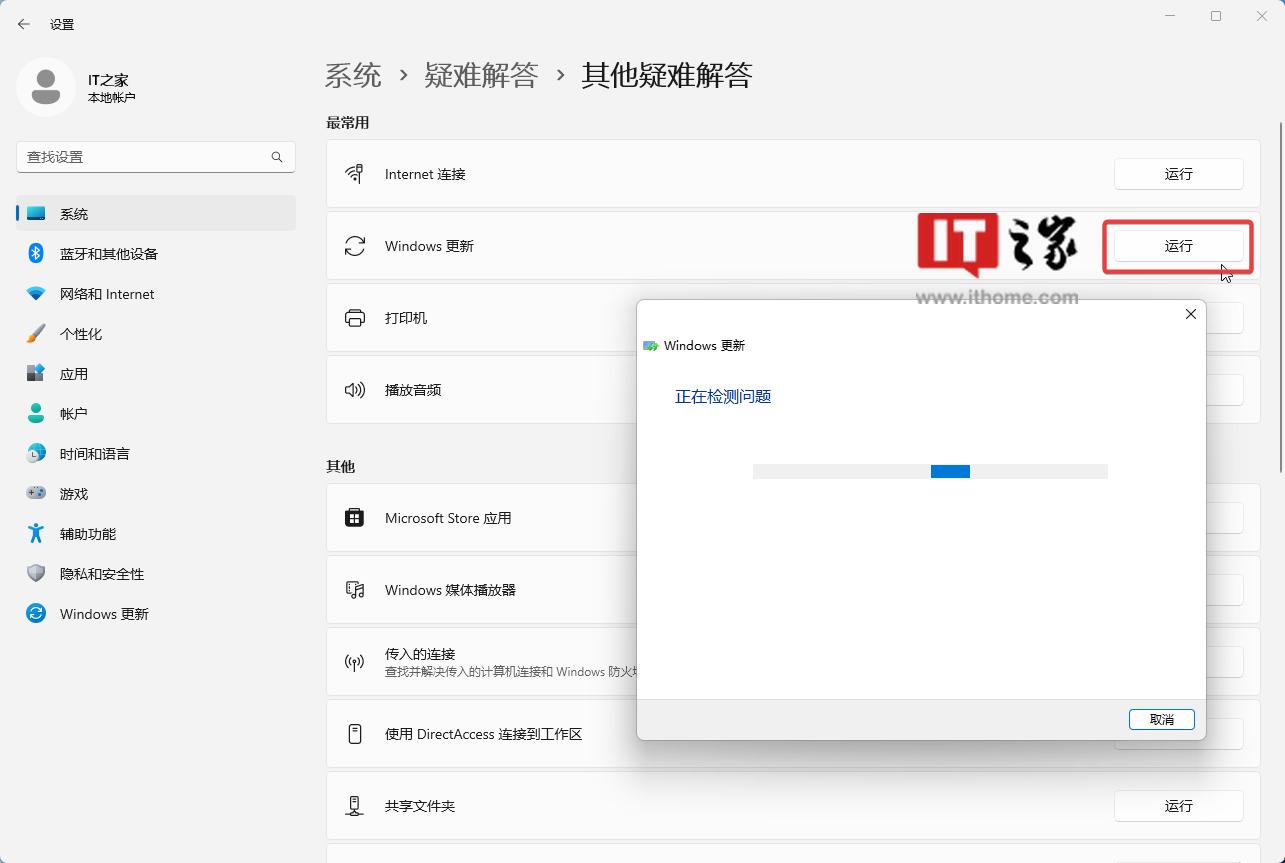1285x863 pixels.
Task: Click into the 查找设置 search field
Action: point(156,157)
